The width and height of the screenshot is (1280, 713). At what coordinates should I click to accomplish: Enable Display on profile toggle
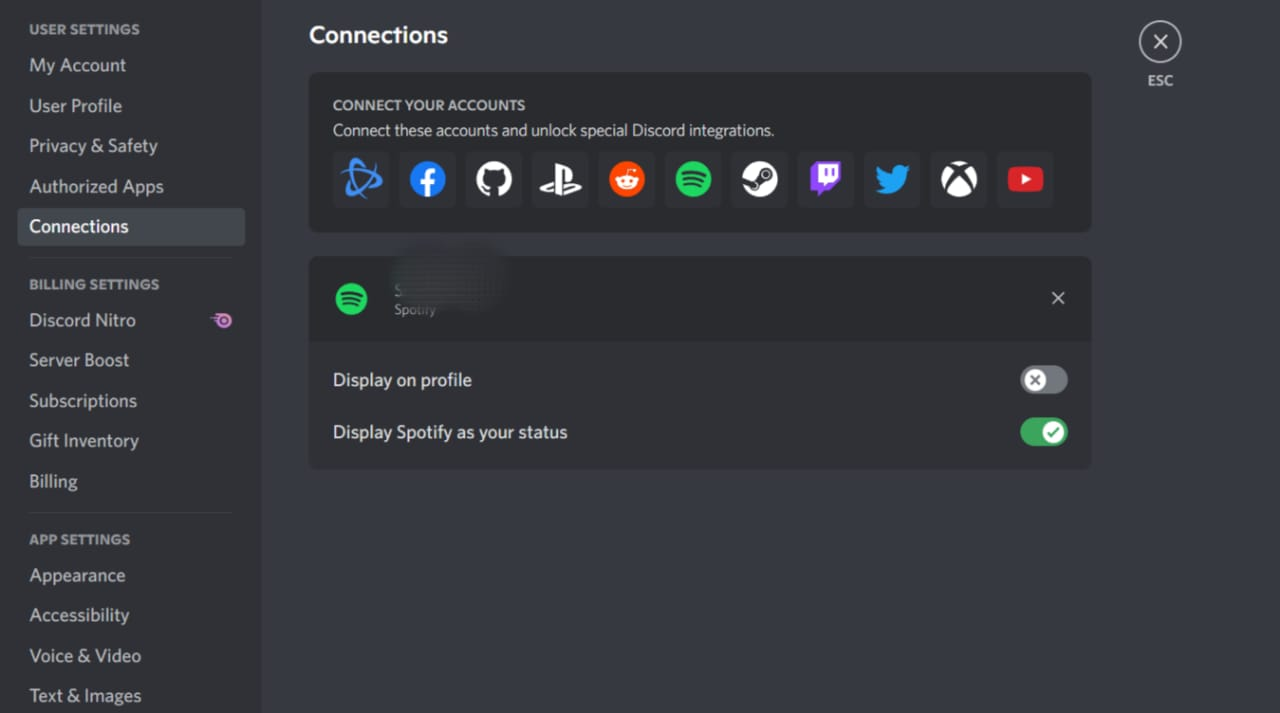coord(1044,380)
